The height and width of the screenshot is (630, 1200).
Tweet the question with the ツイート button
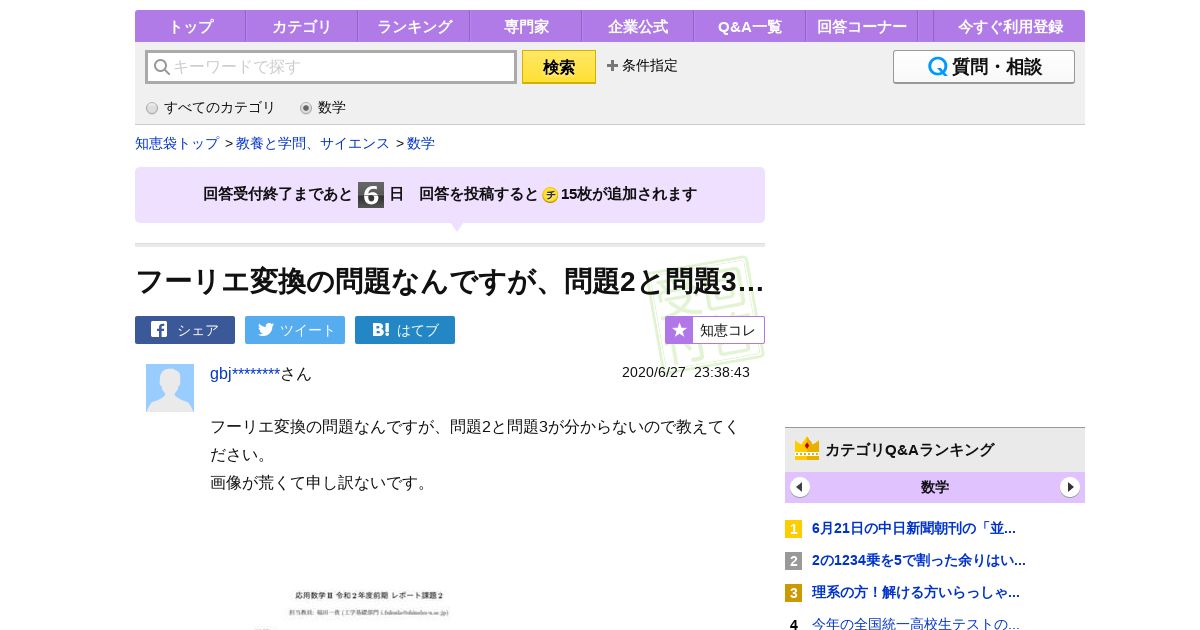point(295,330)
